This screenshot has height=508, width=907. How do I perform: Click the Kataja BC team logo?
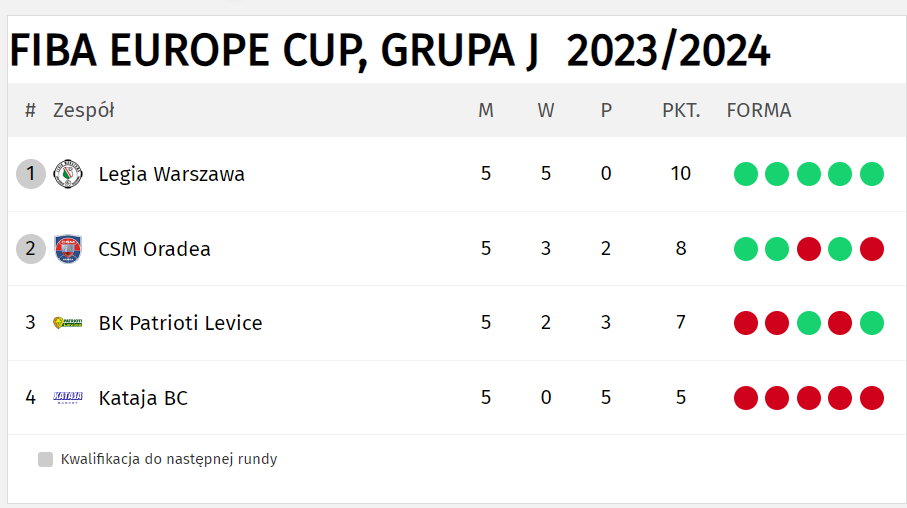click(68, 397)
